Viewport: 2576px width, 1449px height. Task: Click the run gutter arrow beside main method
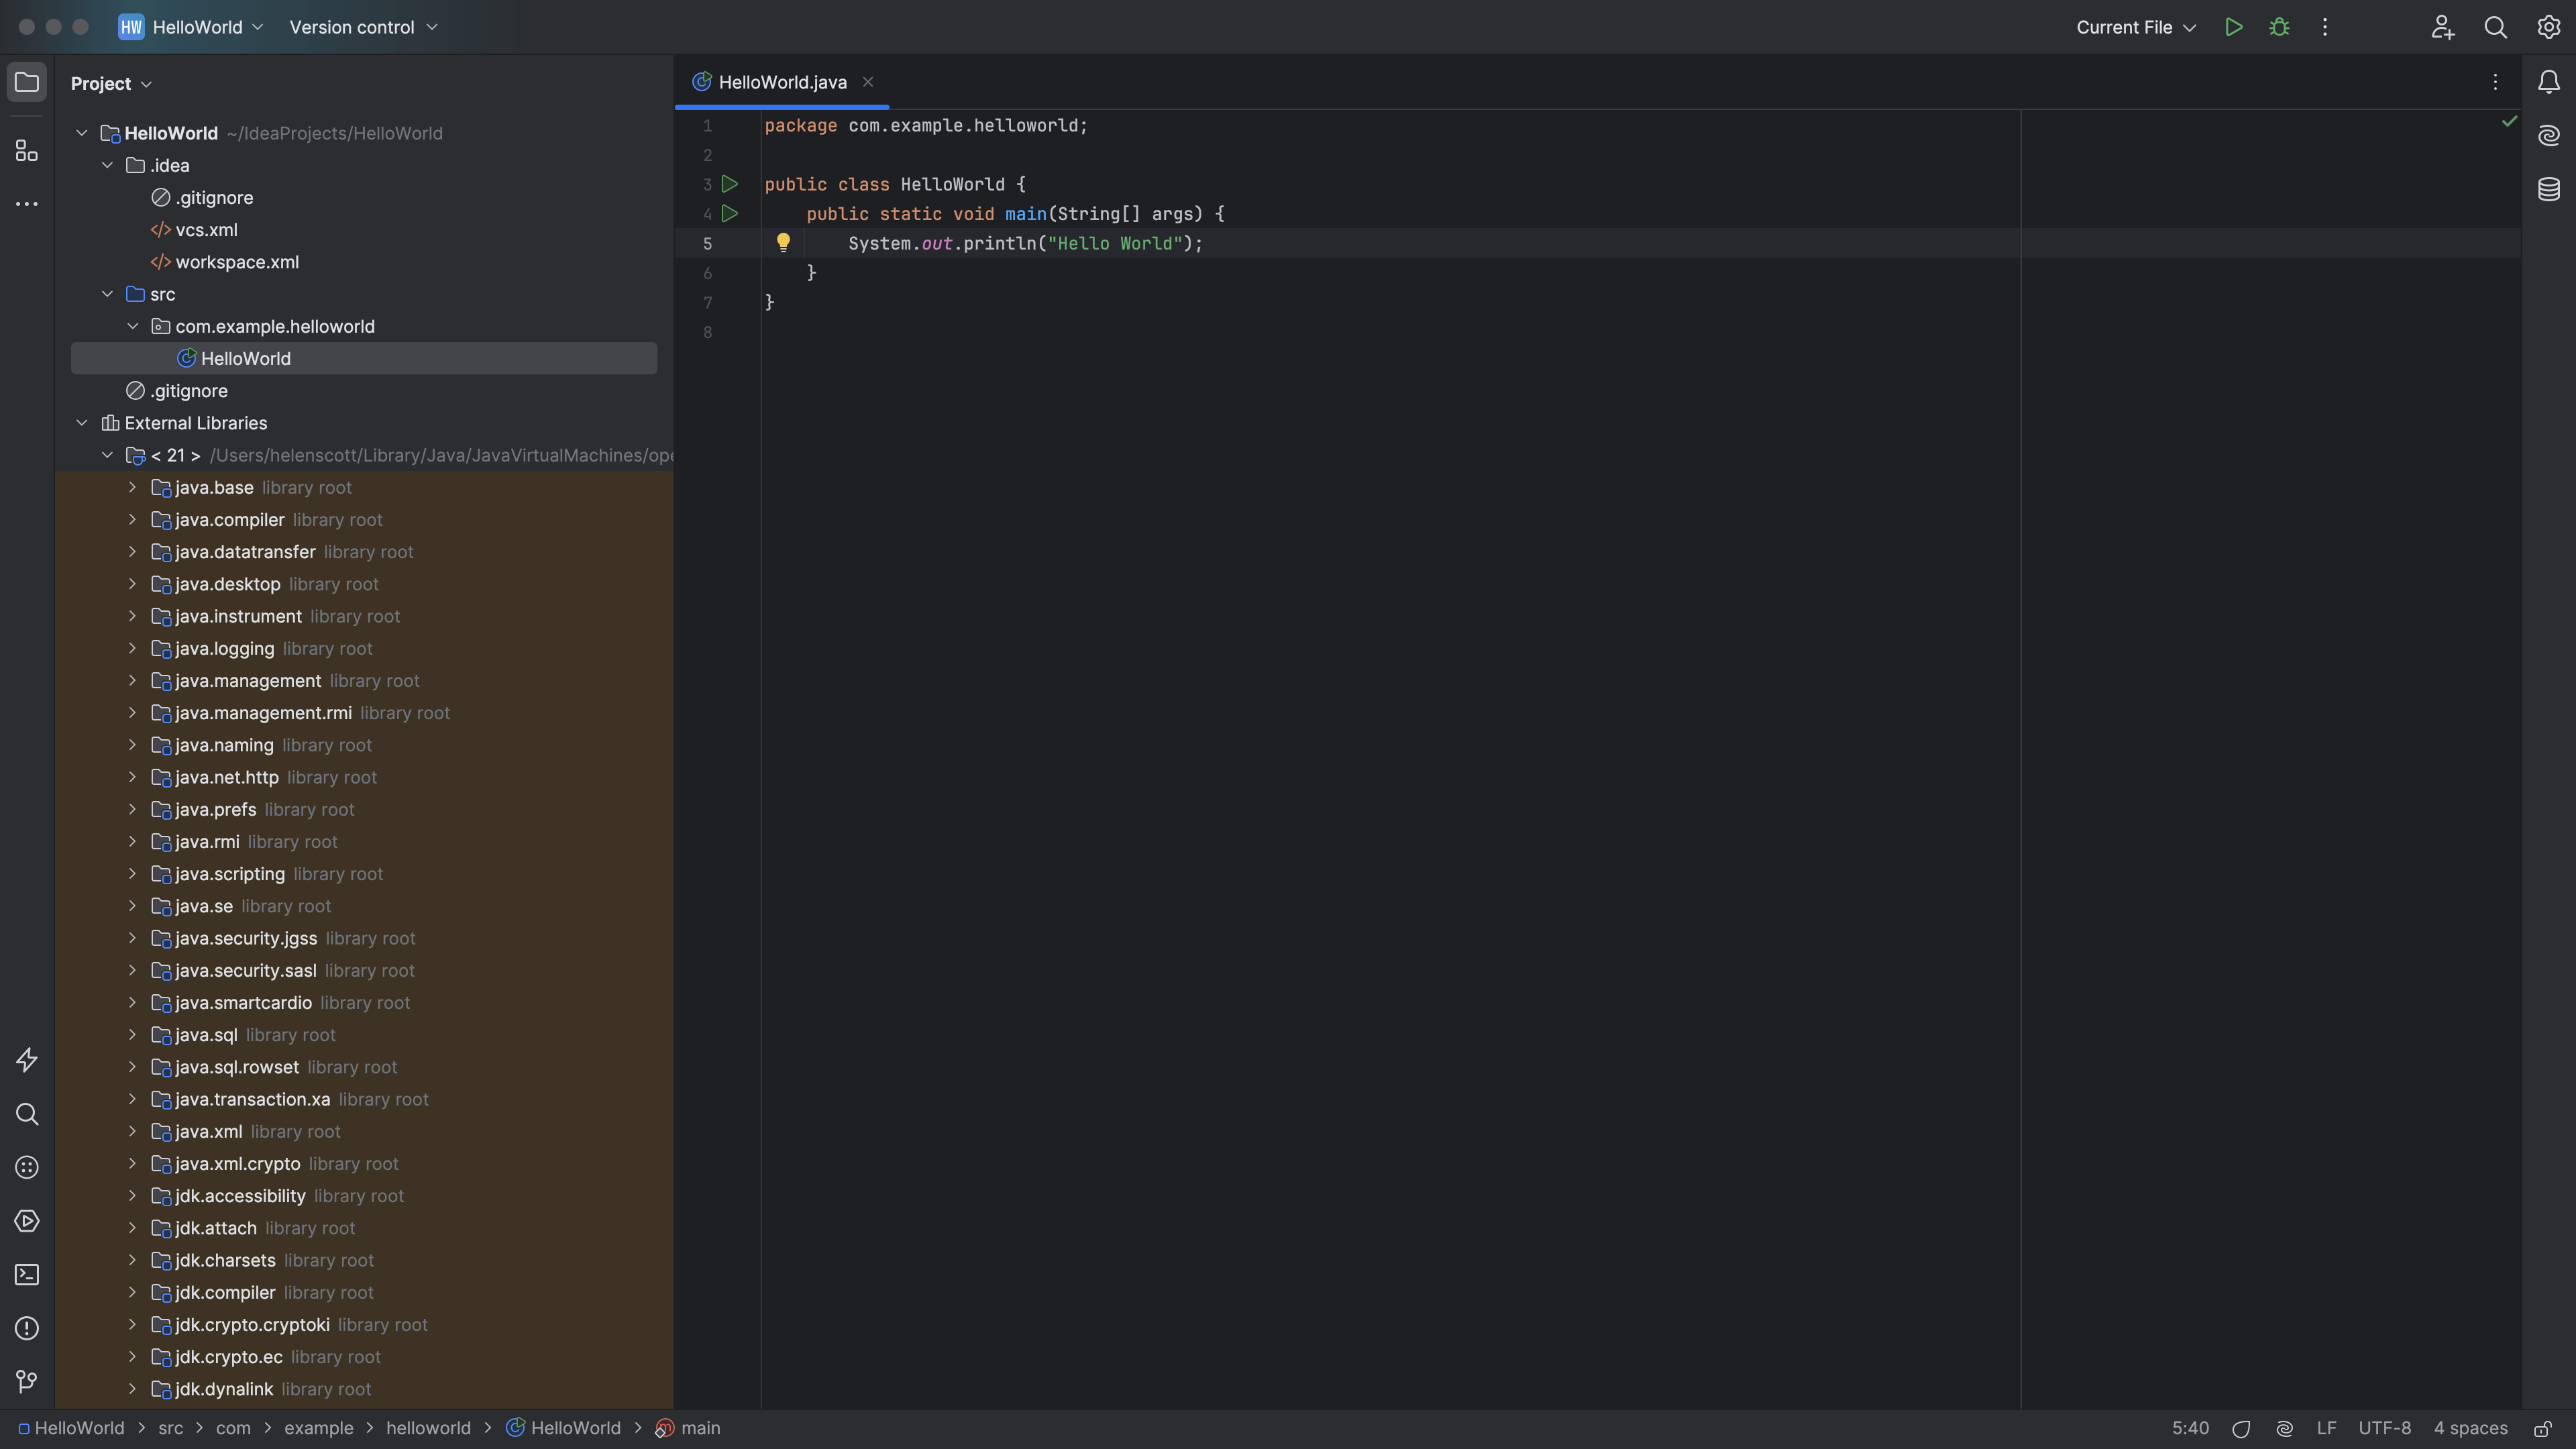click(730, 214)
